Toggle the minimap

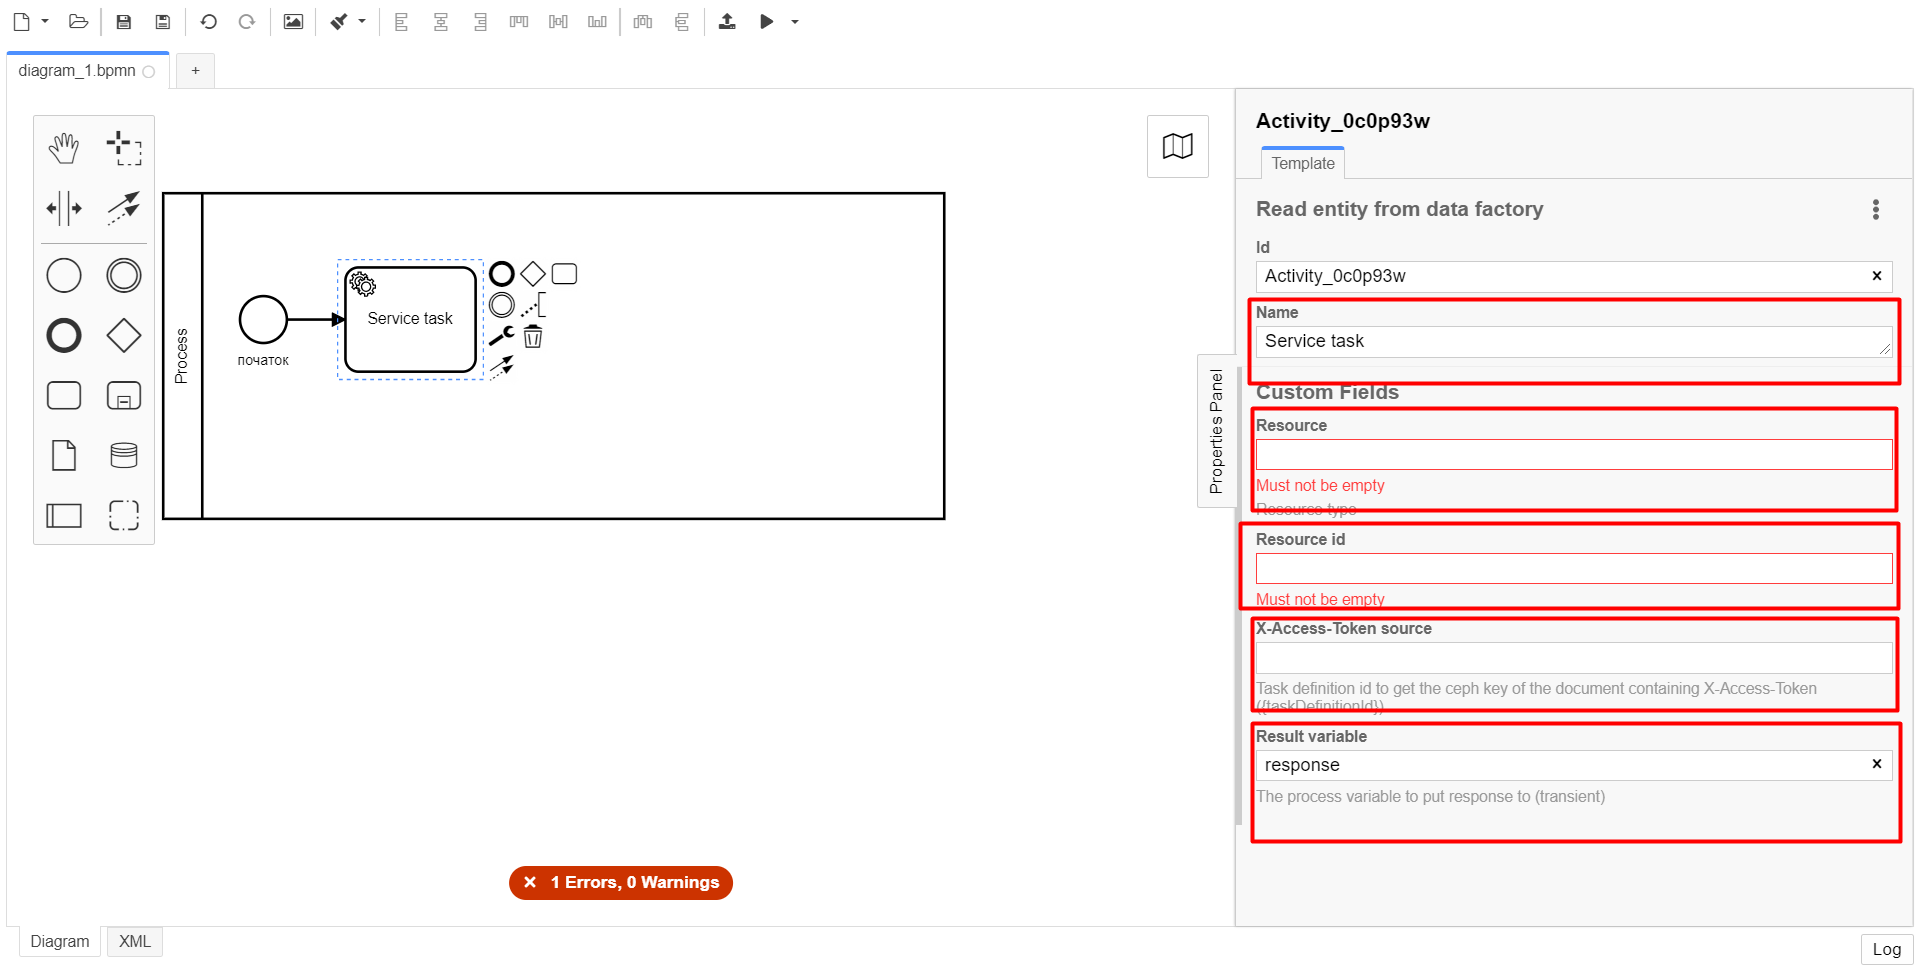[x=1178, y=146]
